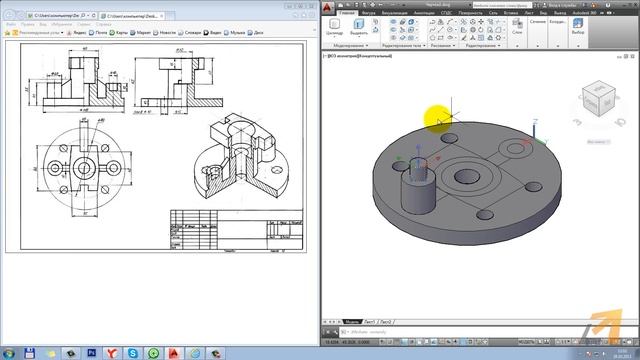640x360 pixels.
Task: Select the Polygon drawing tool
Action: 432,38
